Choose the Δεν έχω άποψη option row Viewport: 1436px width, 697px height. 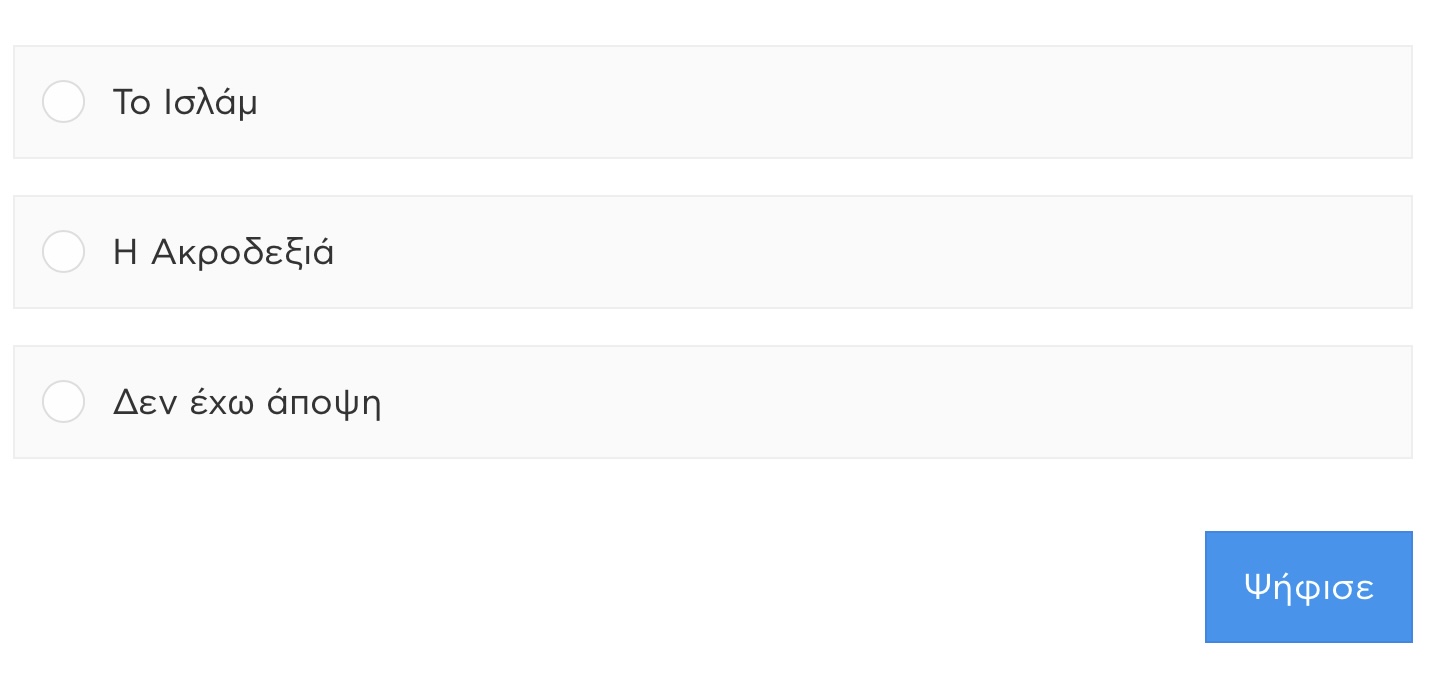(x=713, y=402)
